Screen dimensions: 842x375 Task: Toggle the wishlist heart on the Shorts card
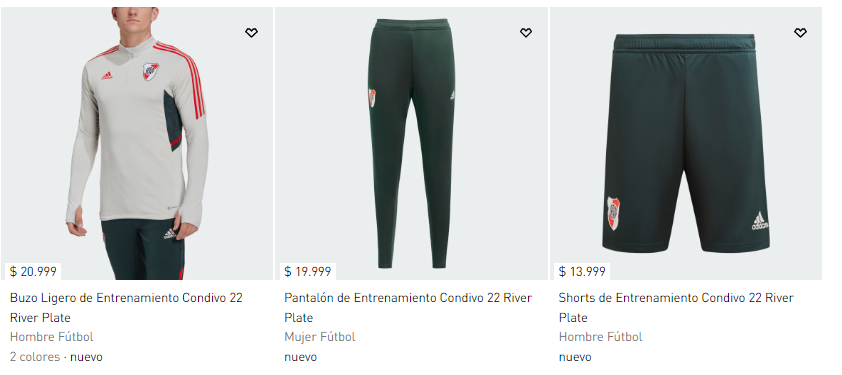point(800,33)
